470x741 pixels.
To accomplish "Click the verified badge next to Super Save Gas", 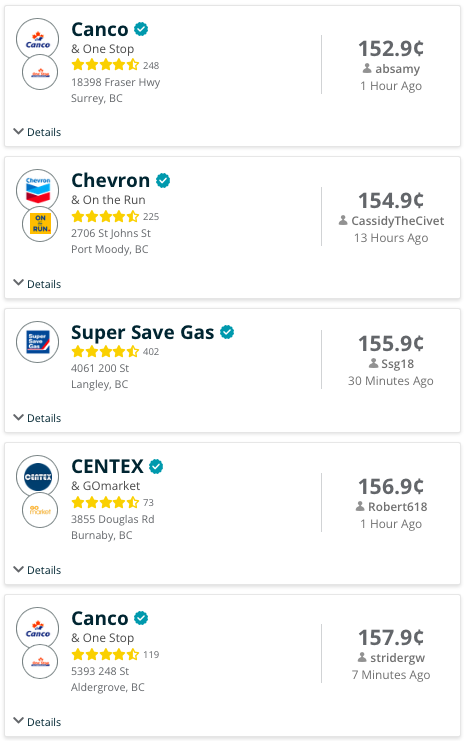I will [x=227, y=332].
